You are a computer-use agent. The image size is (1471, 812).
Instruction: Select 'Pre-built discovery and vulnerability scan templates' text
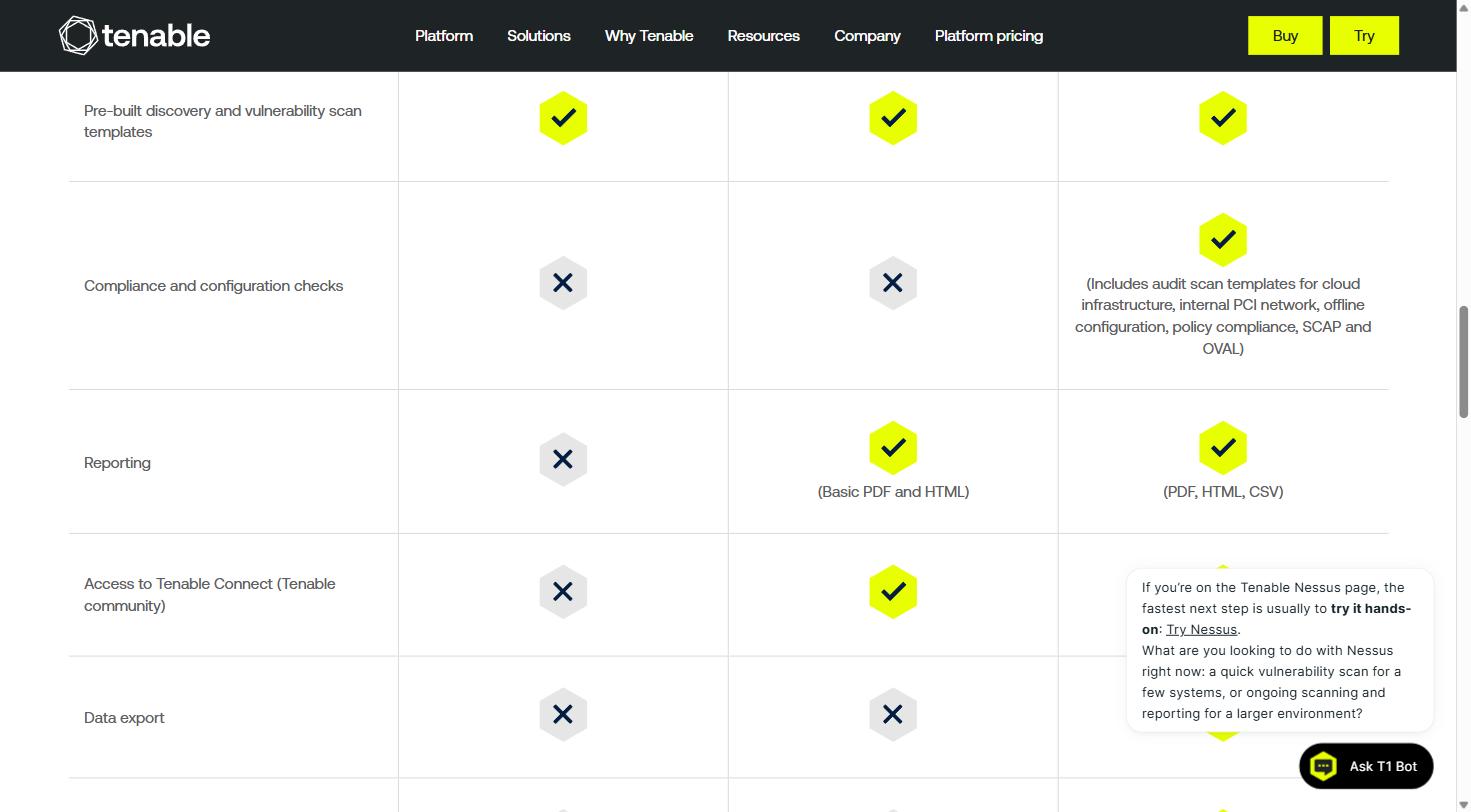(x=223, y=121)
